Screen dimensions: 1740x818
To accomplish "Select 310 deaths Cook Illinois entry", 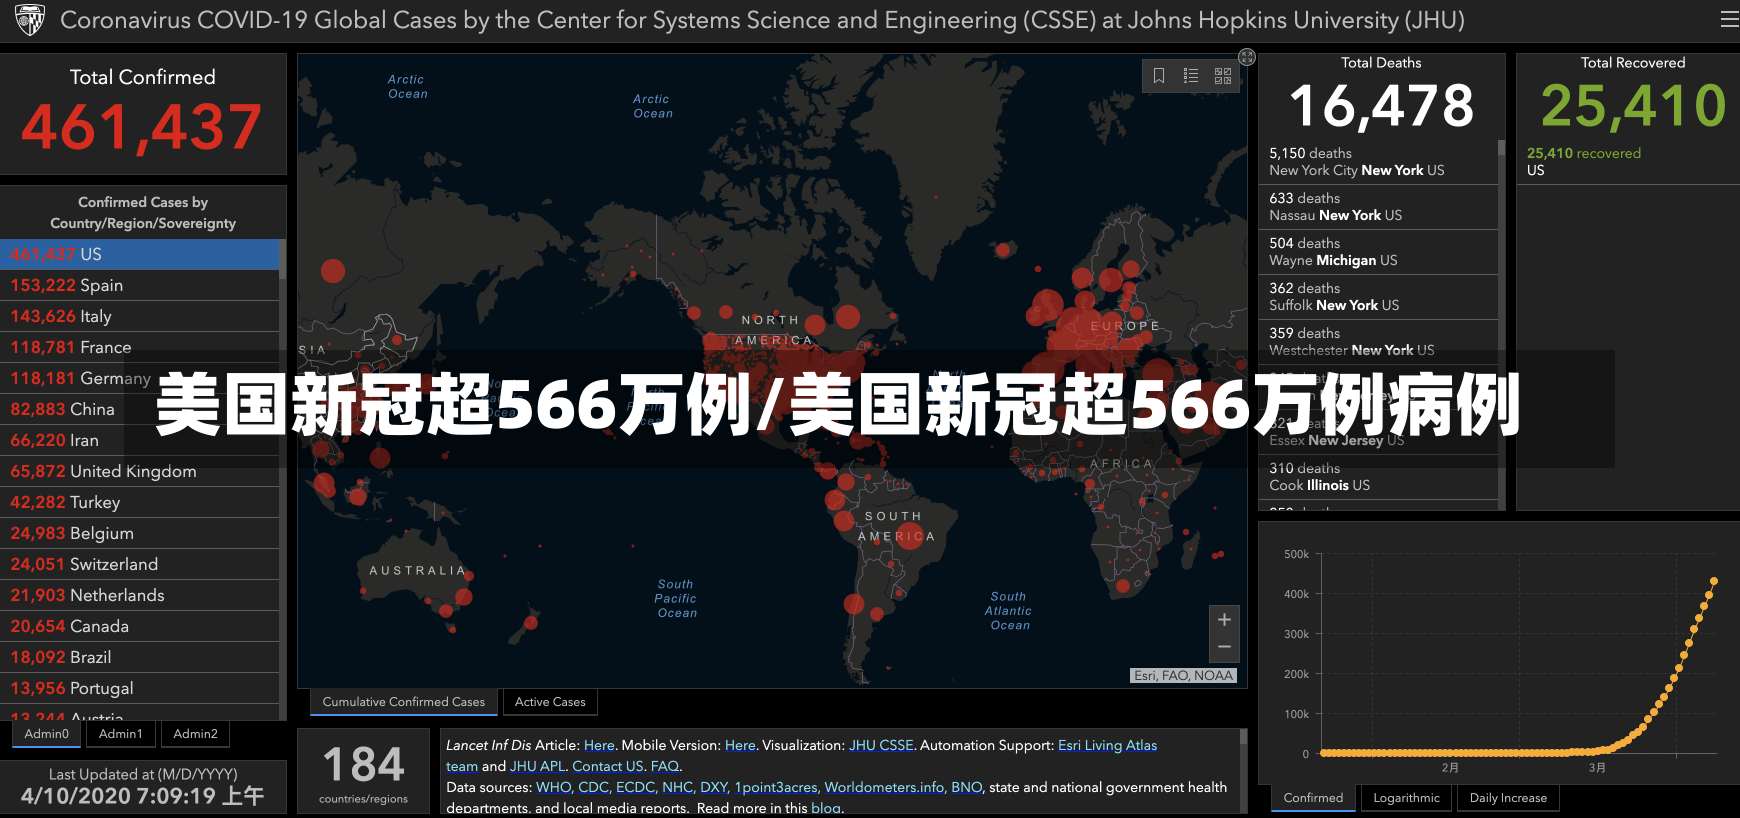I will [x=1378, y=477].
